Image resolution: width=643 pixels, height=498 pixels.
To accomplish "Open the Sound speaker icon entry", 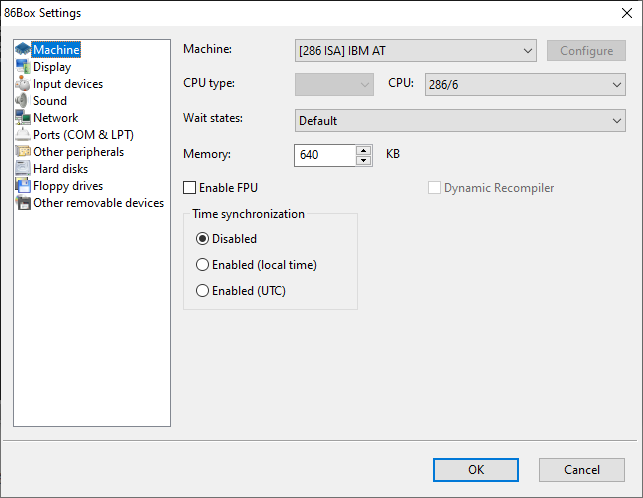I will point(23,101).
